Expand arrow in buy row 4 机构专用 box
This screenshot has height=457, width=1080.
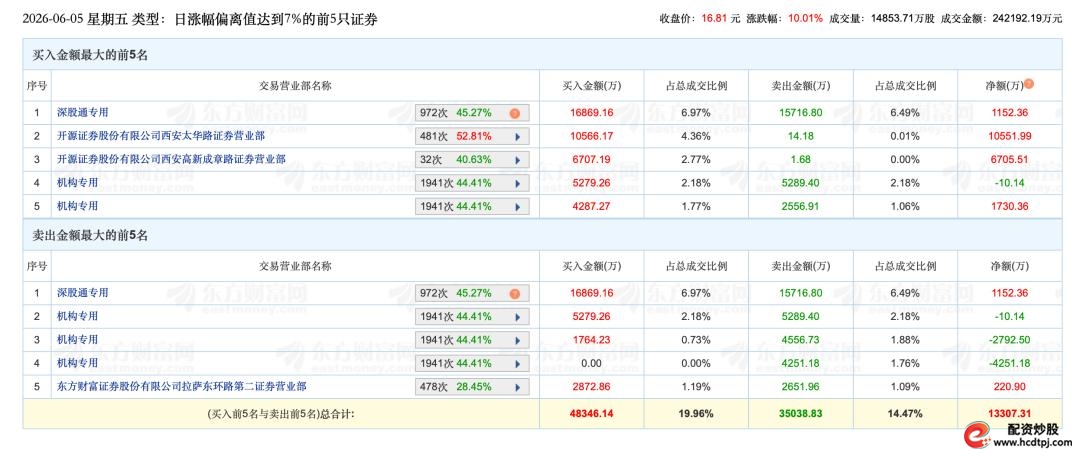(x=518, y=183)
